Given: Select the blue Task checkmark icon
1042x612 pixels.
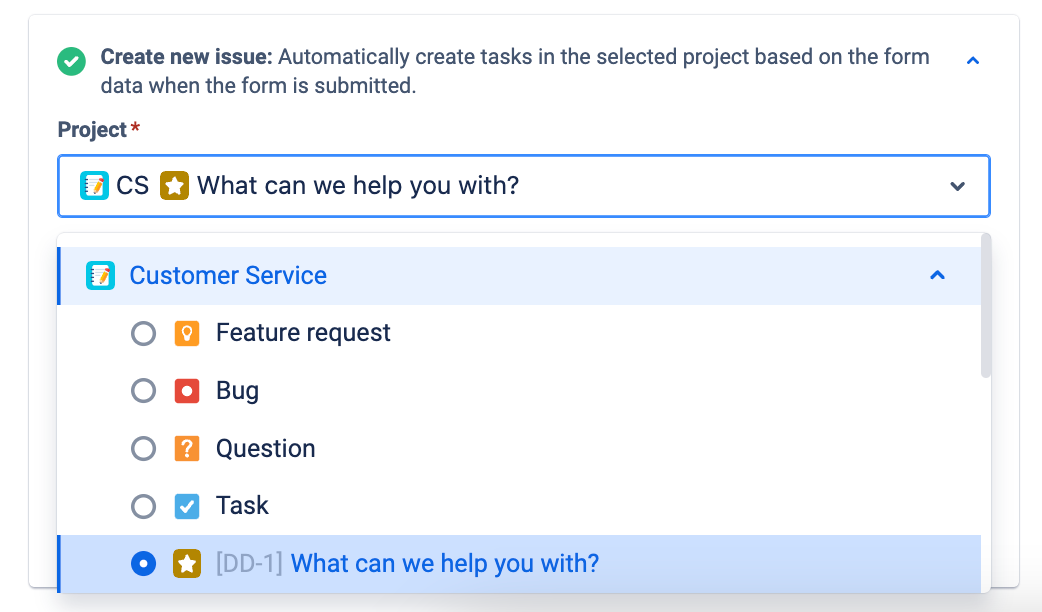Looking at the screenshot, I should coord(187,506).
